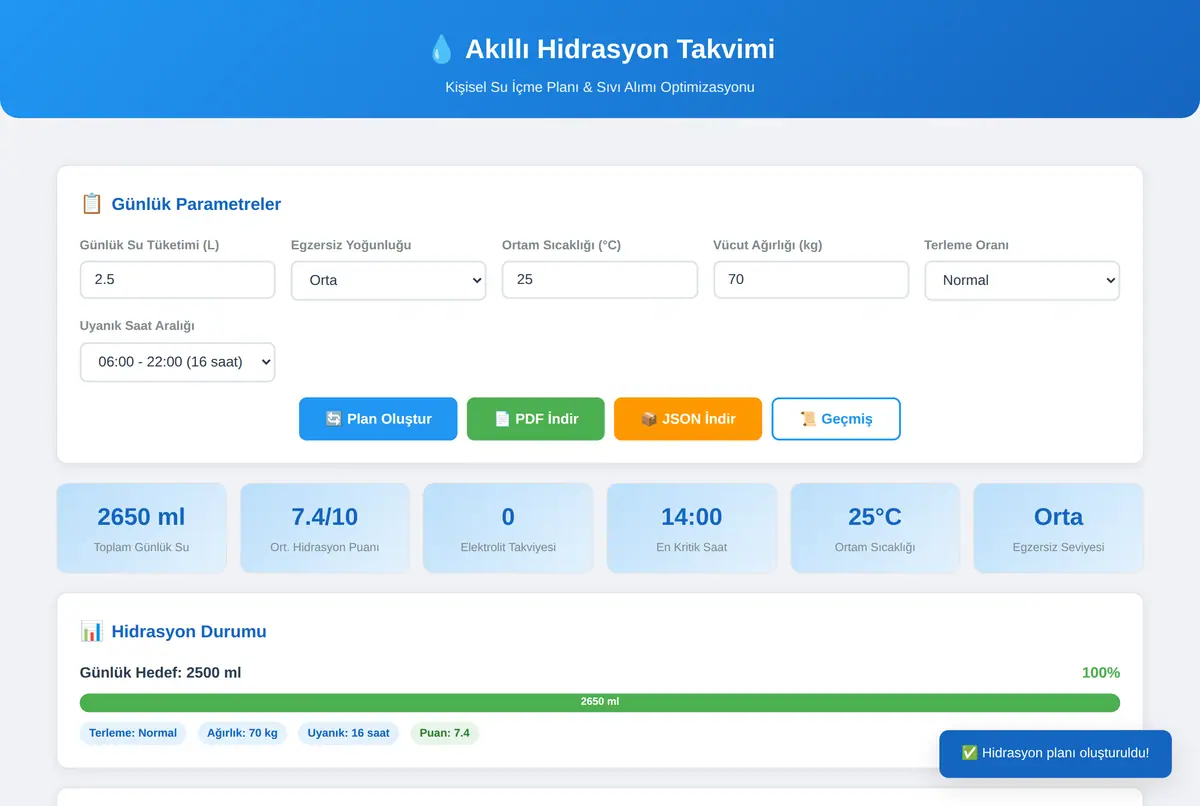Click the Plan Oluştur button
Screen dimensions: 1200x806
coord(378,419)
